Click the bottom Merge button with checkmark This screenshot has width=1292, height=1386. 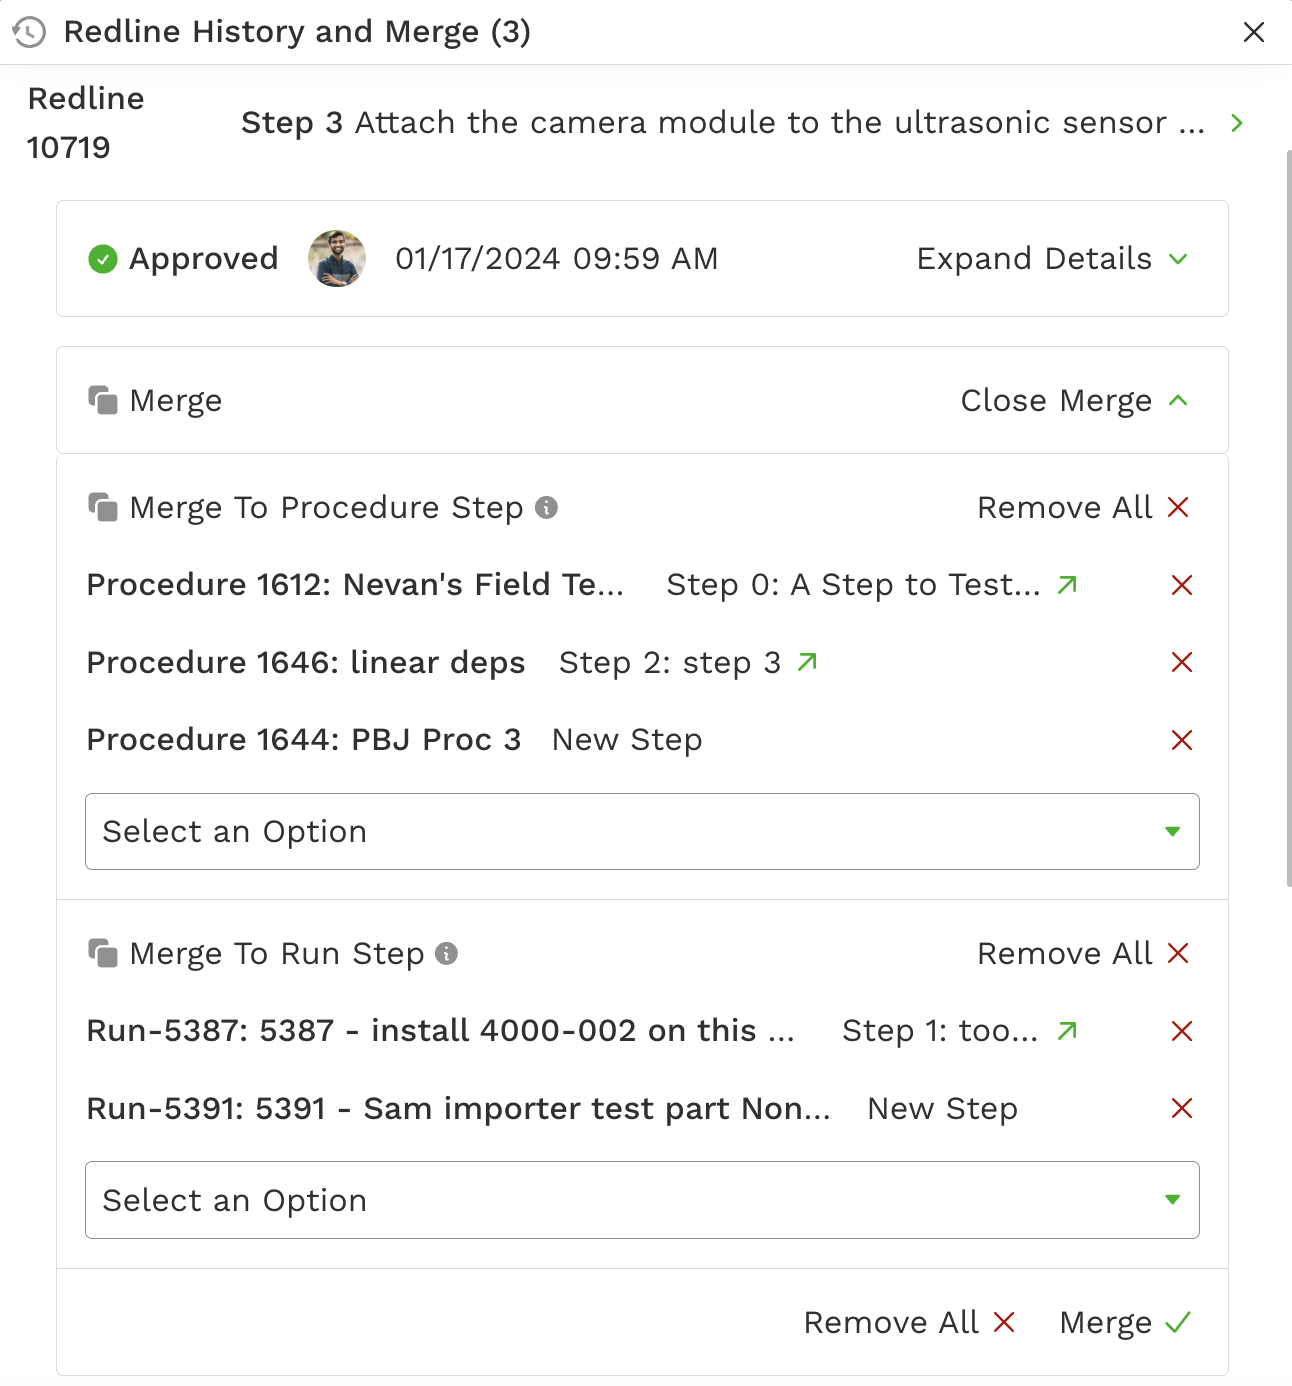(1125, 1322)
